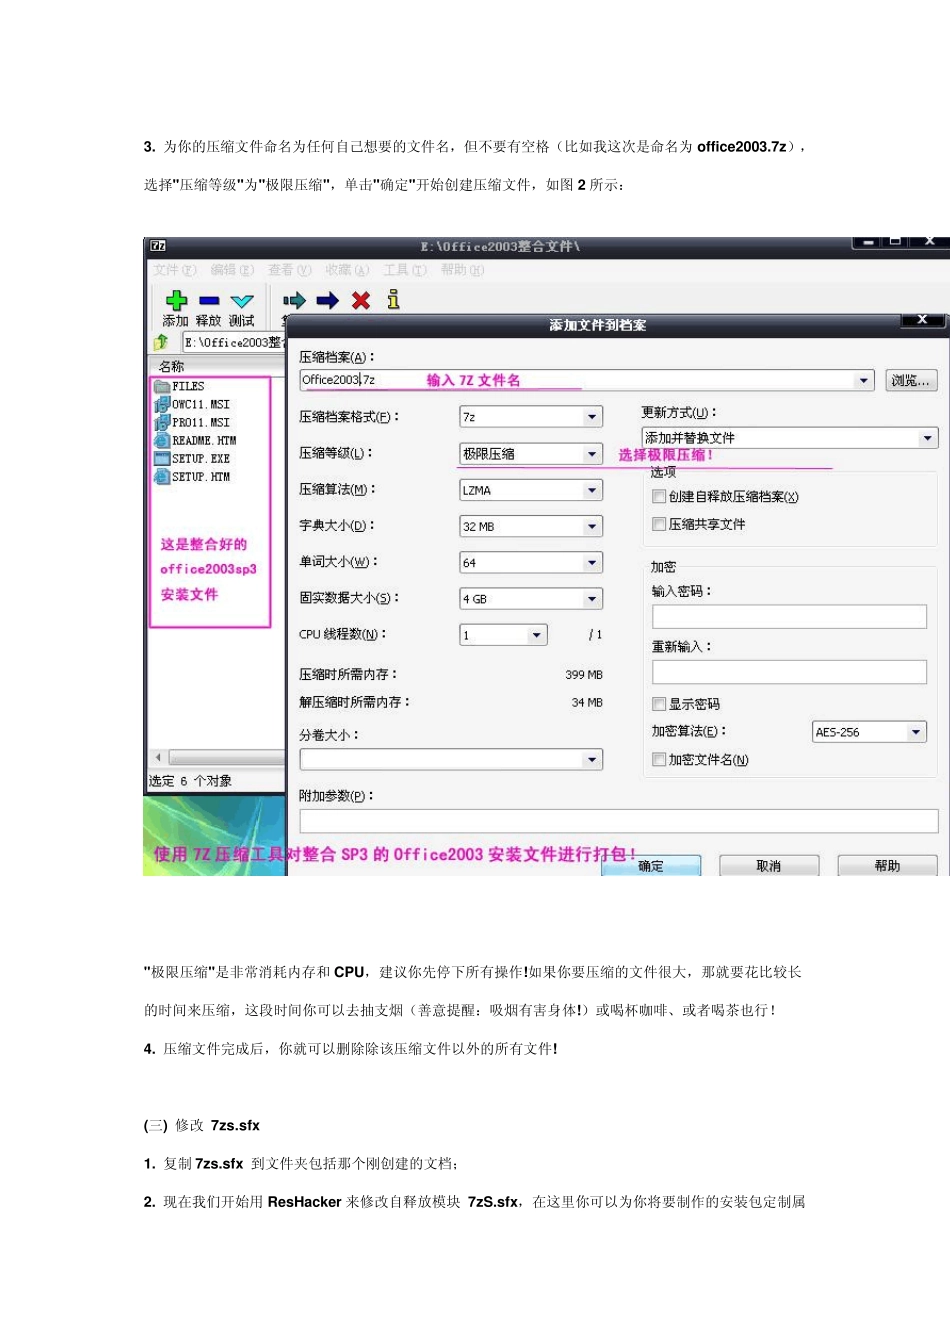Image resolution: width=950 pixels, height=1344 pixels.
Task: Click the red X Delete icon
Action: click(361, 301)
